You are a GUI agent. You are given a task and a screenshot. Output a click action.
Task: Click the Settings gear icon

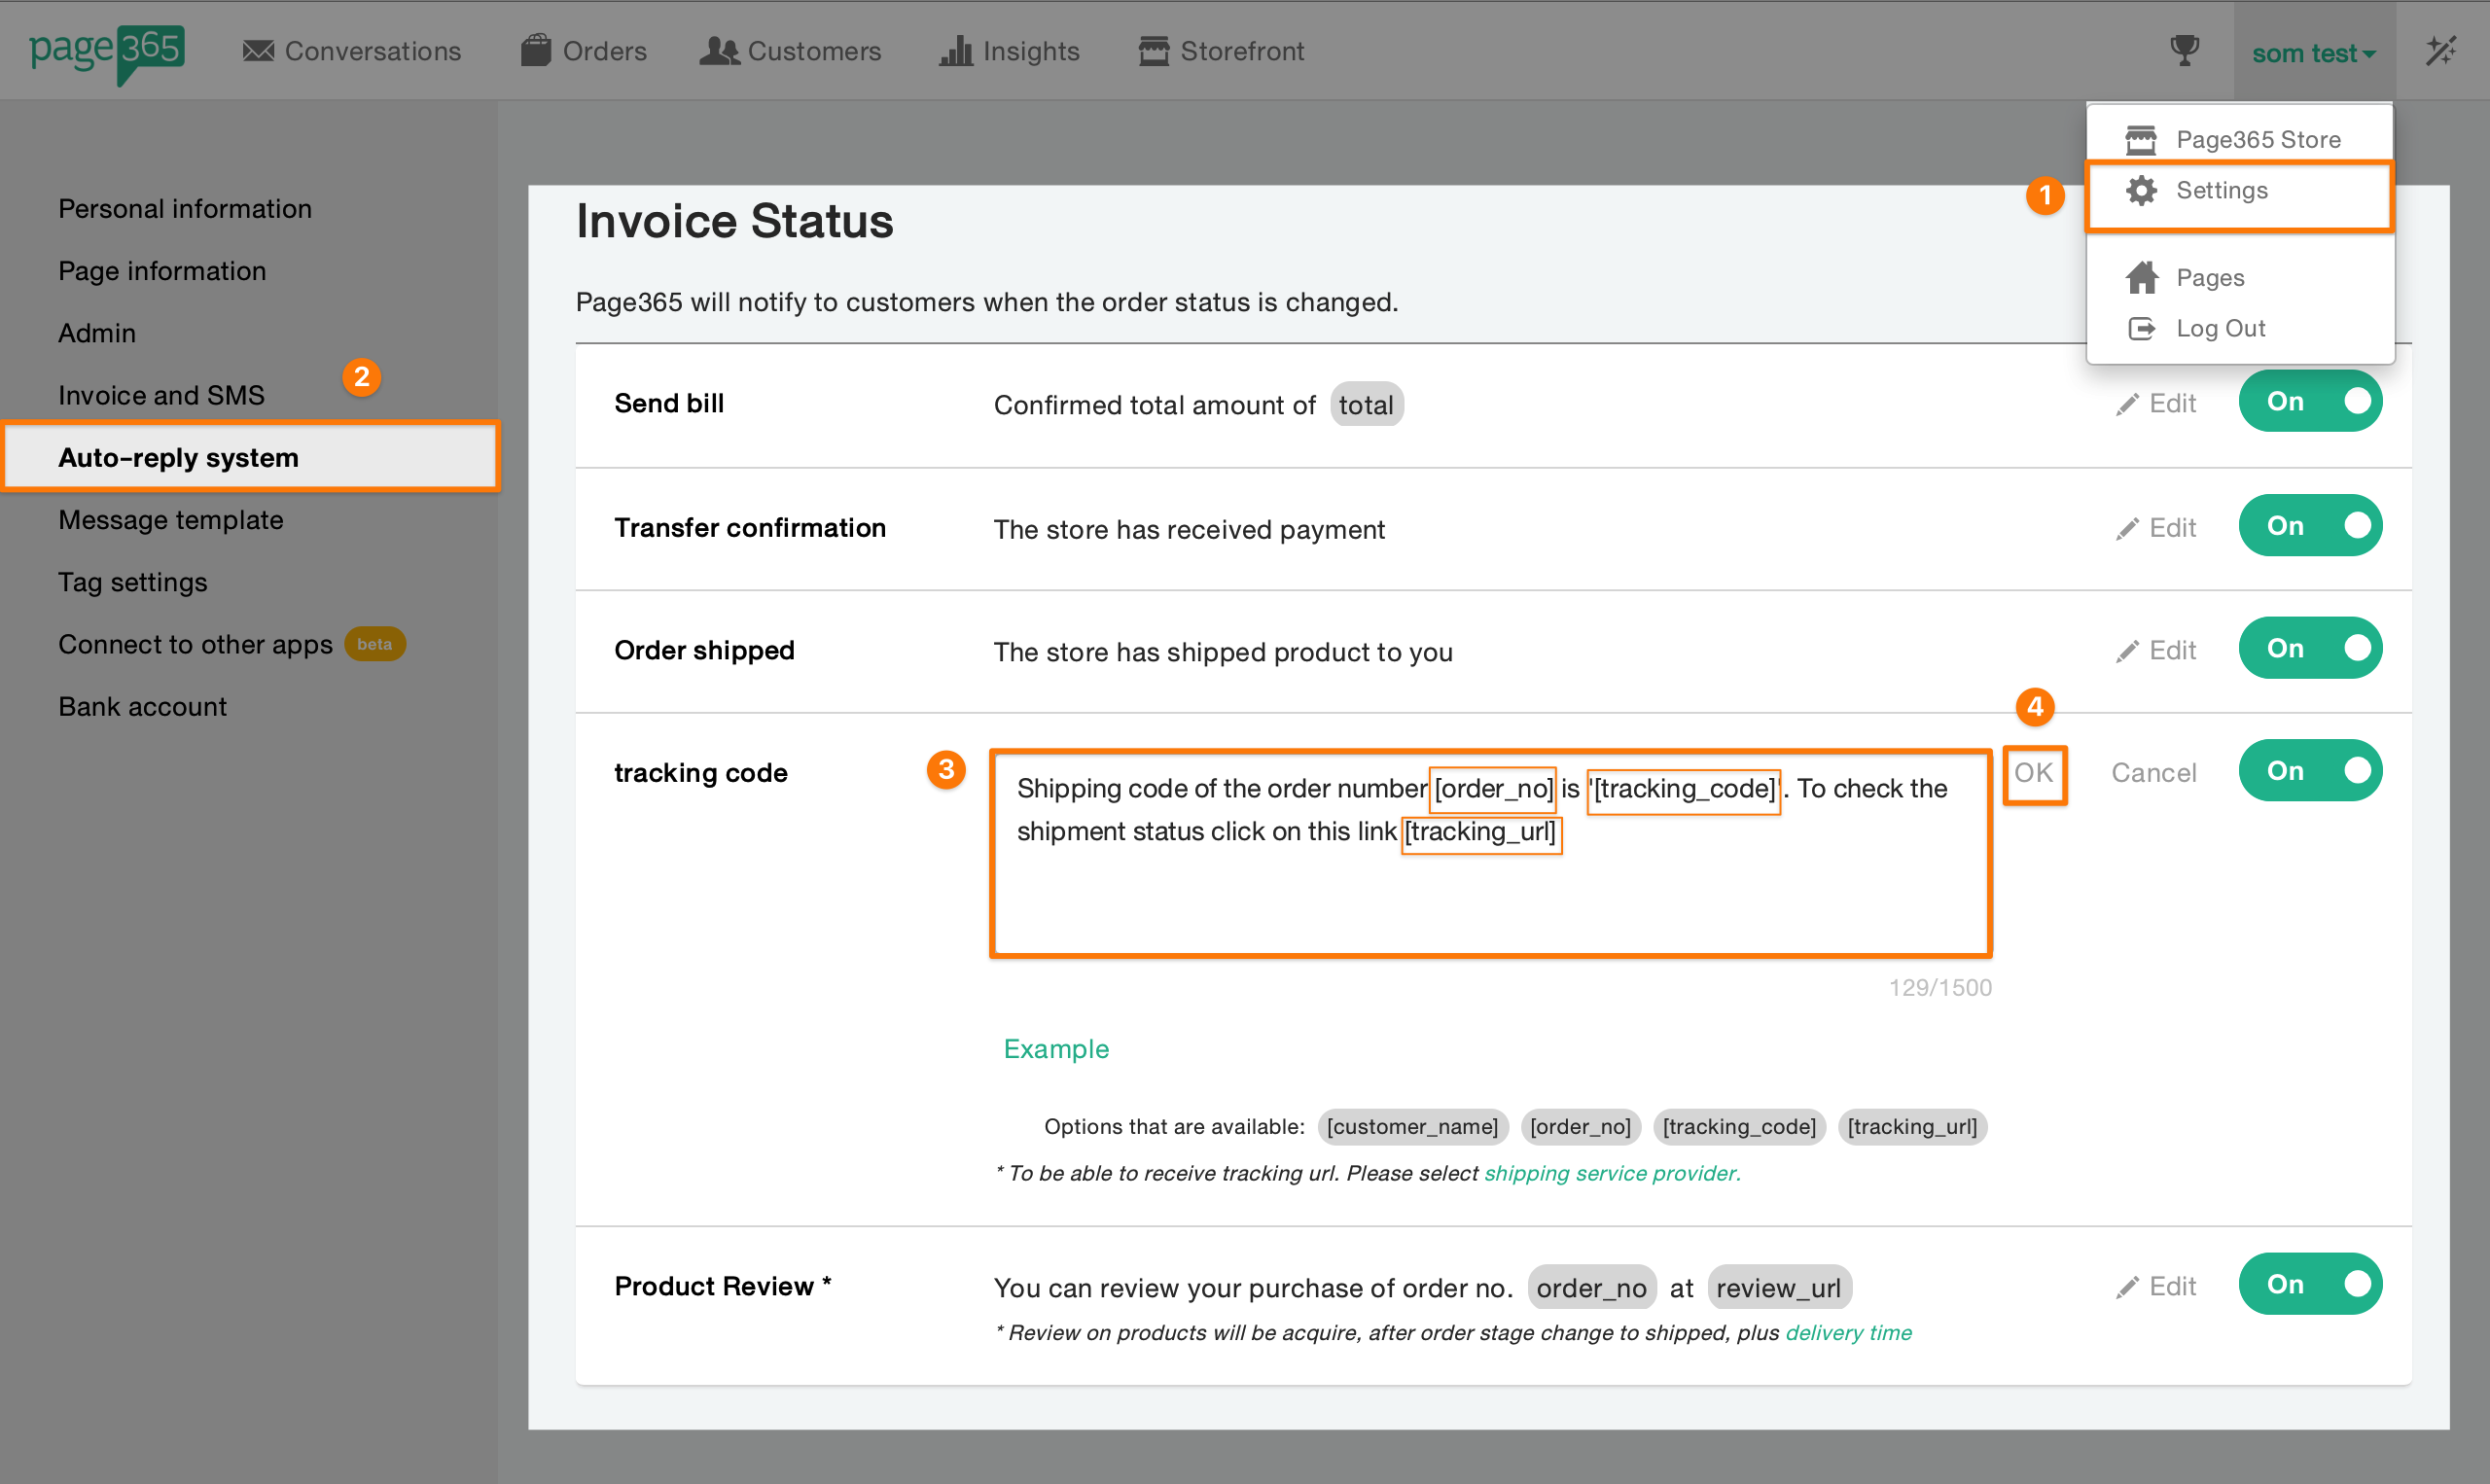click(x=2141, y=190)
